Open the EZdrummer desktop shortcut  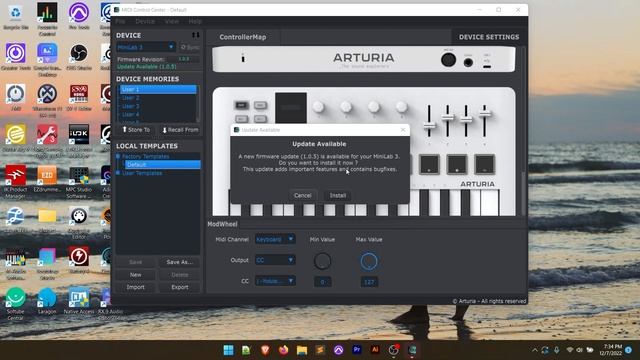(x=47, y=179)
